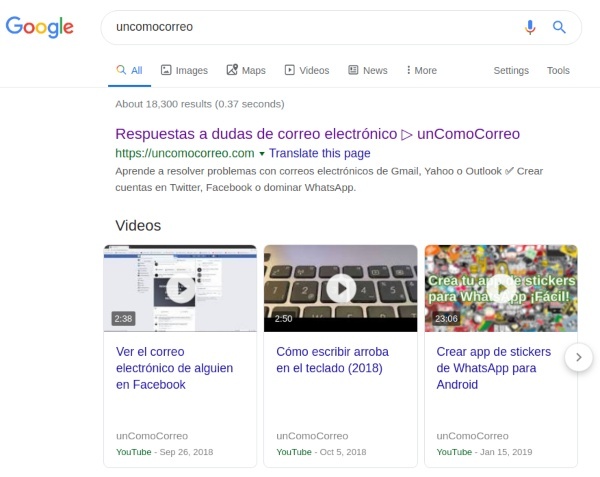600x477 pixels.
Task: Open search Settings
Action: click(511, 70)
